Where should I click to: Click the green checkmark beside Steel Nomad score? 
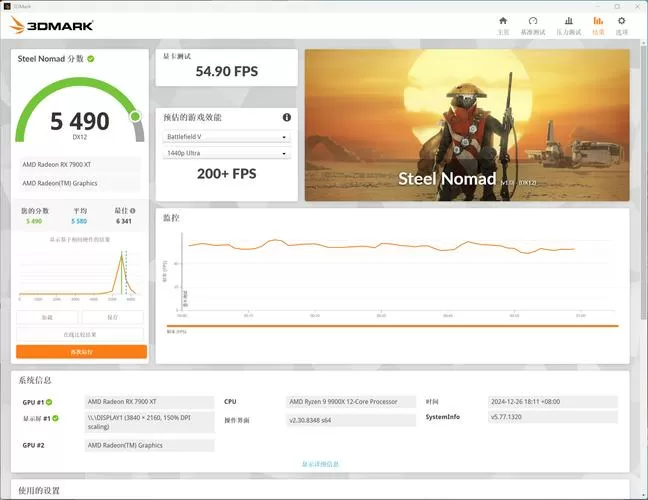pyautogui.click(x=91, y=59)
